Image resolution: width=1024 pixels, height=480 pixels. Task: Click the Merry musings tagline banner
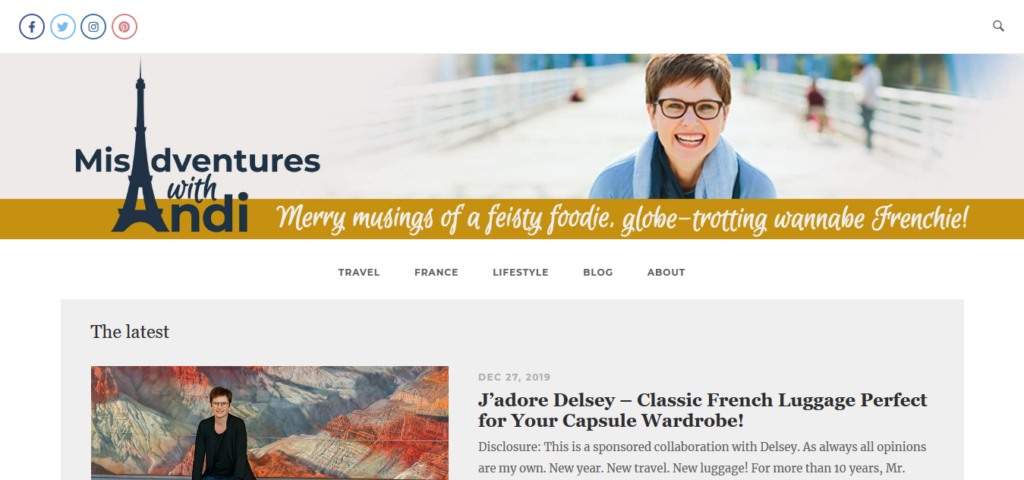click(x=622, y=220)
